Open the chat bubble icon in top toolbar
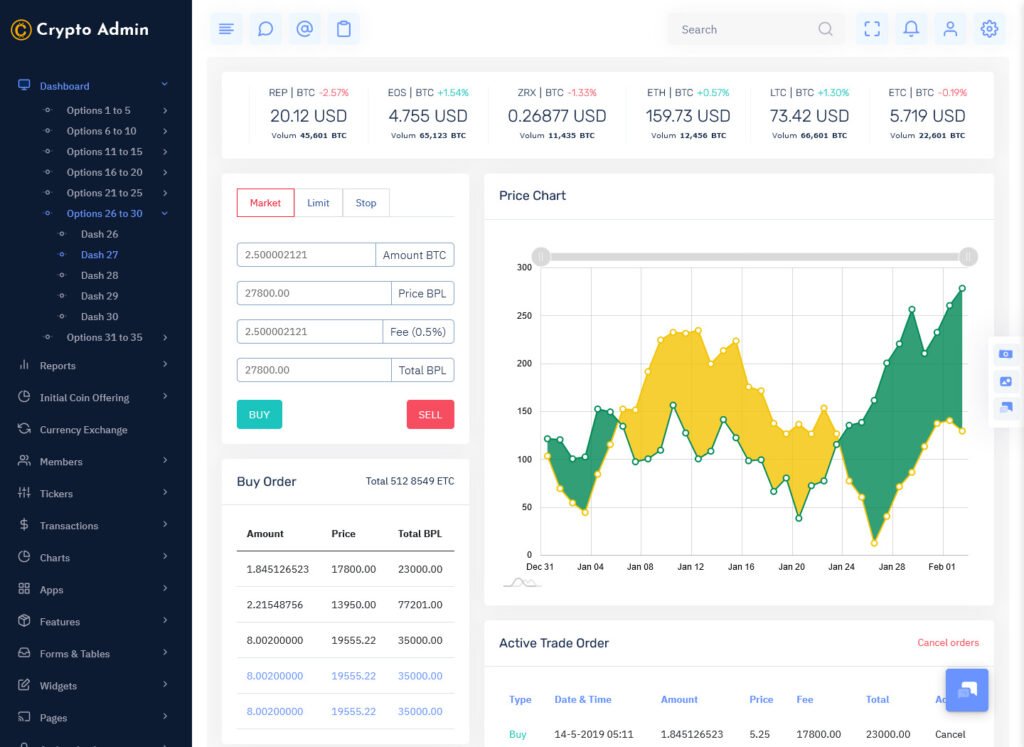 [265, 29]
